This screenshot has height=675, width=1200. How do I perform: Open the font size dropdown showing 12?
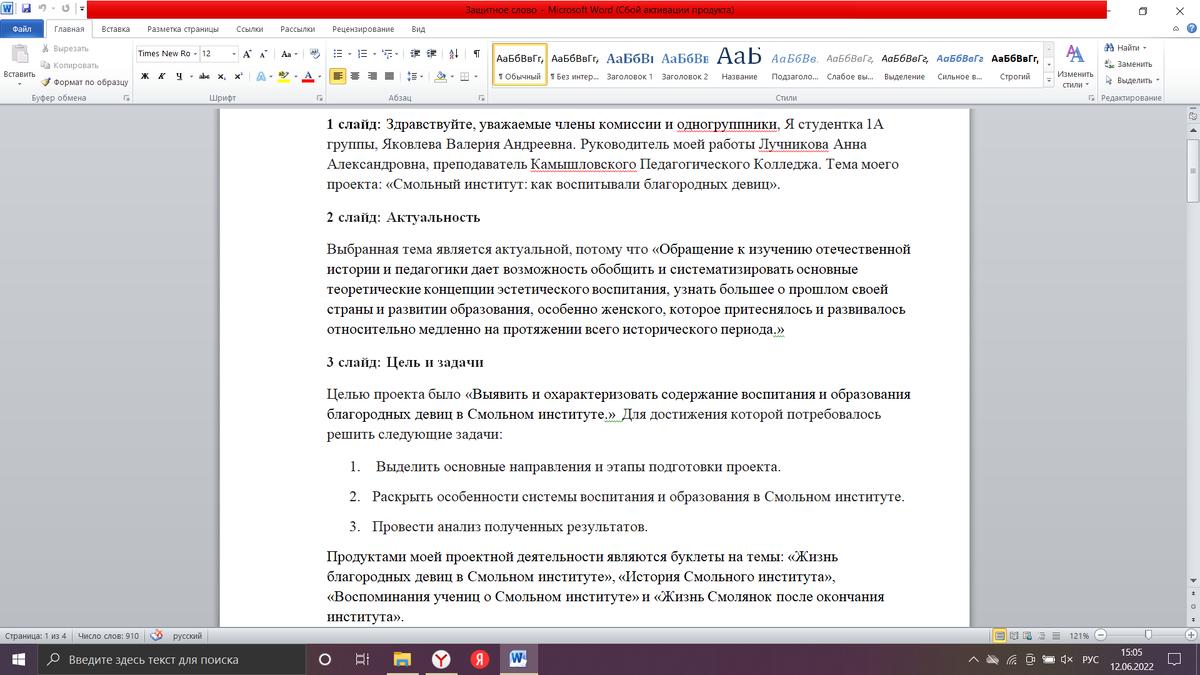234,54
